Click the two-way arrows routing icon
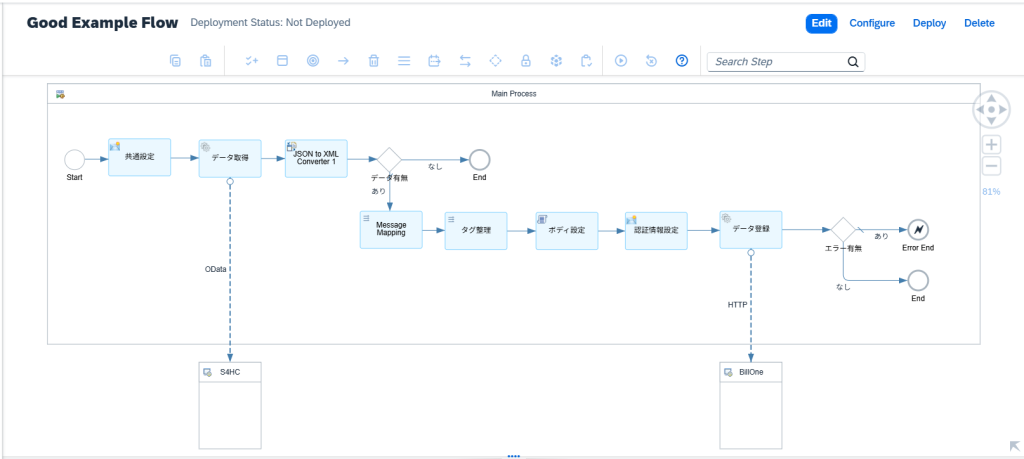The height and width of the screenshot is (459, 1024). click(x=465, y=61)
